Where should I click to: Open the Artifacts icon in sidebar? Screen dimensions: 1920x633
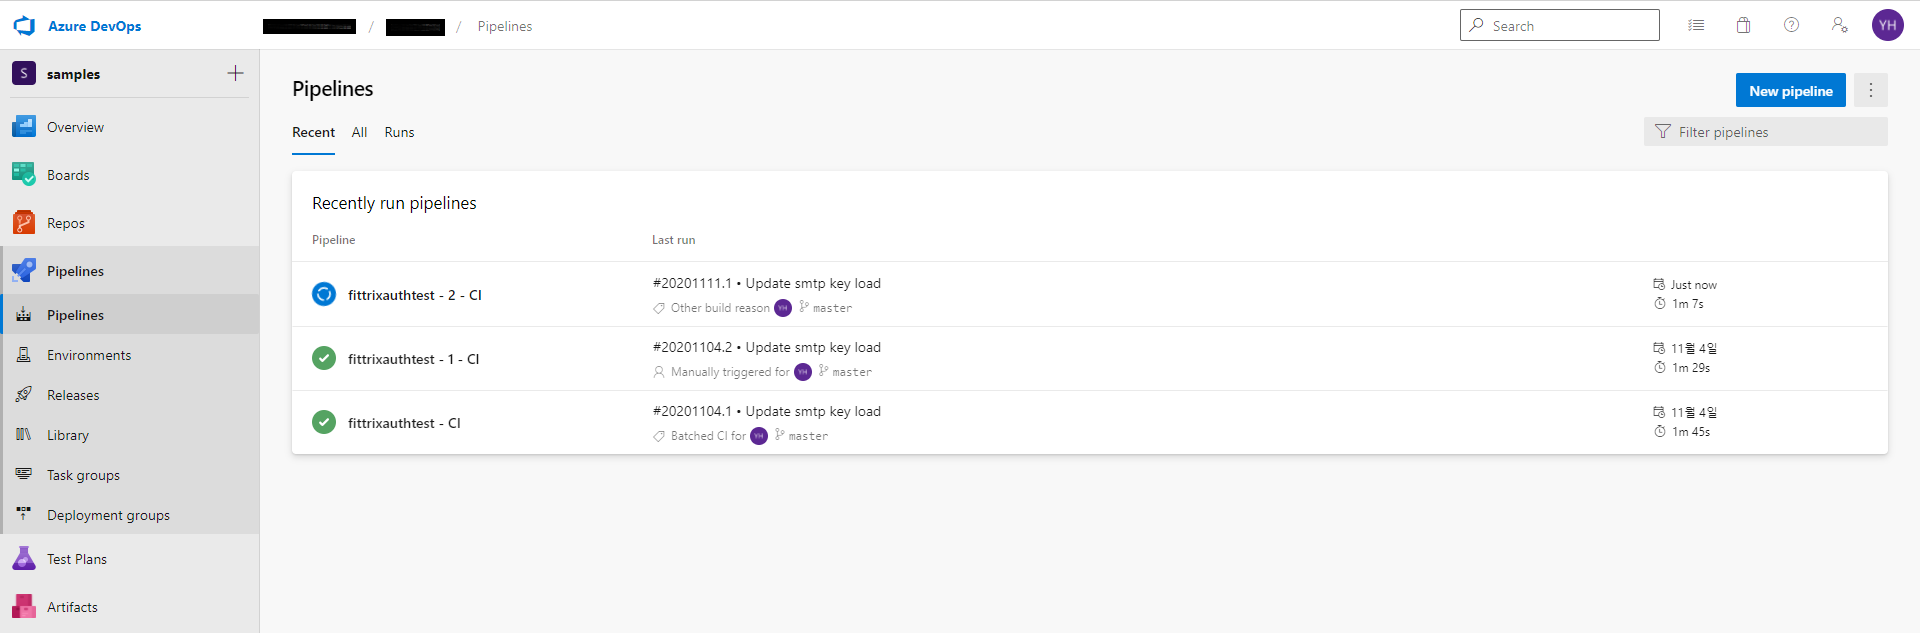coord(24,607)
